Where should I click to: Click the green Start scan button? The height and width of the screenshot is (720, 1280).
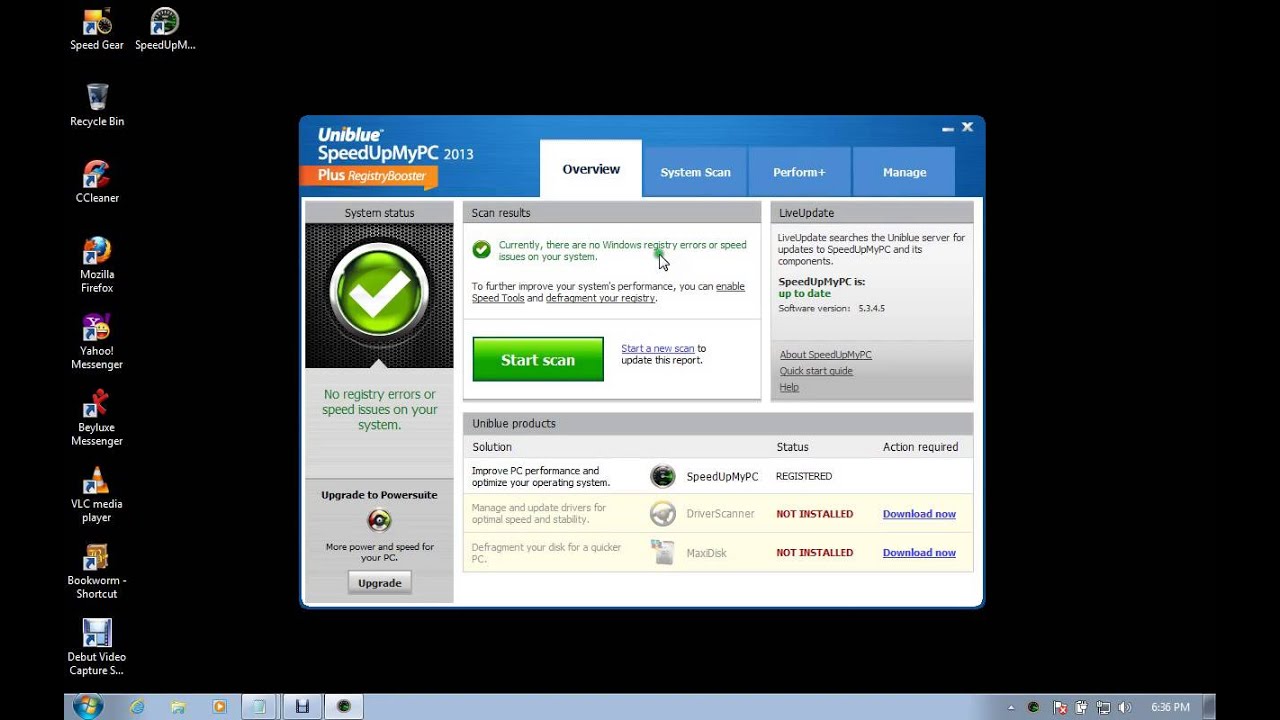click(x=538, y=359)
